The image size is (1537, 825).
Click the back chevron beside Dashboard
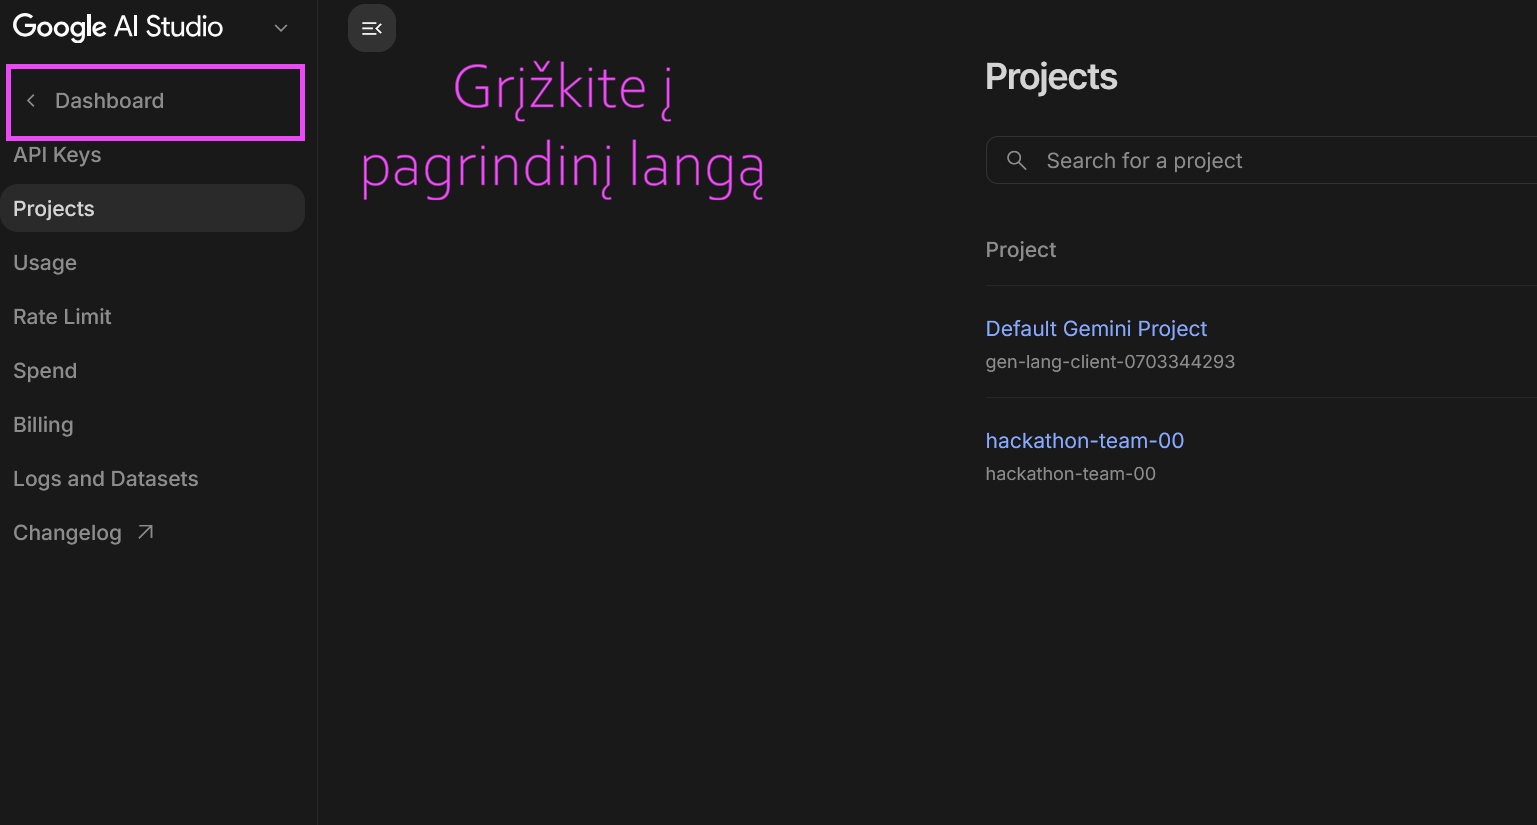click(31, 101)
